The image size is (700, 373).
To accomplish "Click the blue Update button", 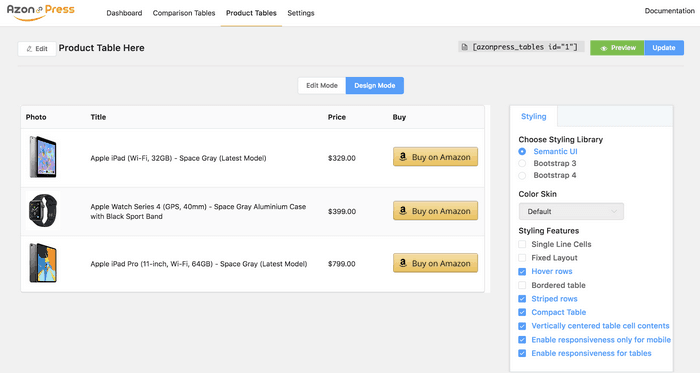I will coord(664,48).
